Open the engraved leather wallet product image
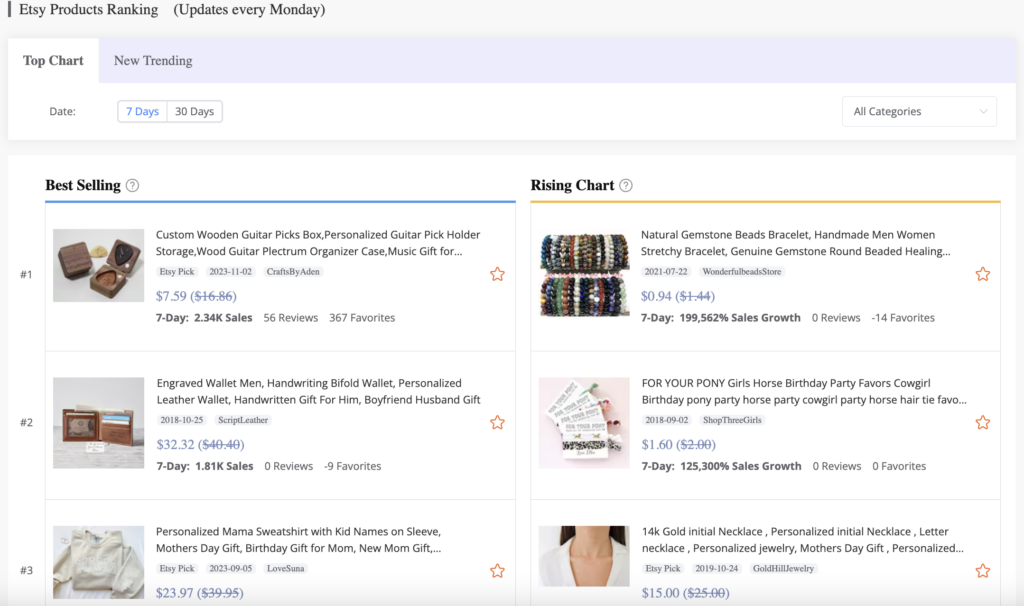1024x606 pixels. coord(99,423)
